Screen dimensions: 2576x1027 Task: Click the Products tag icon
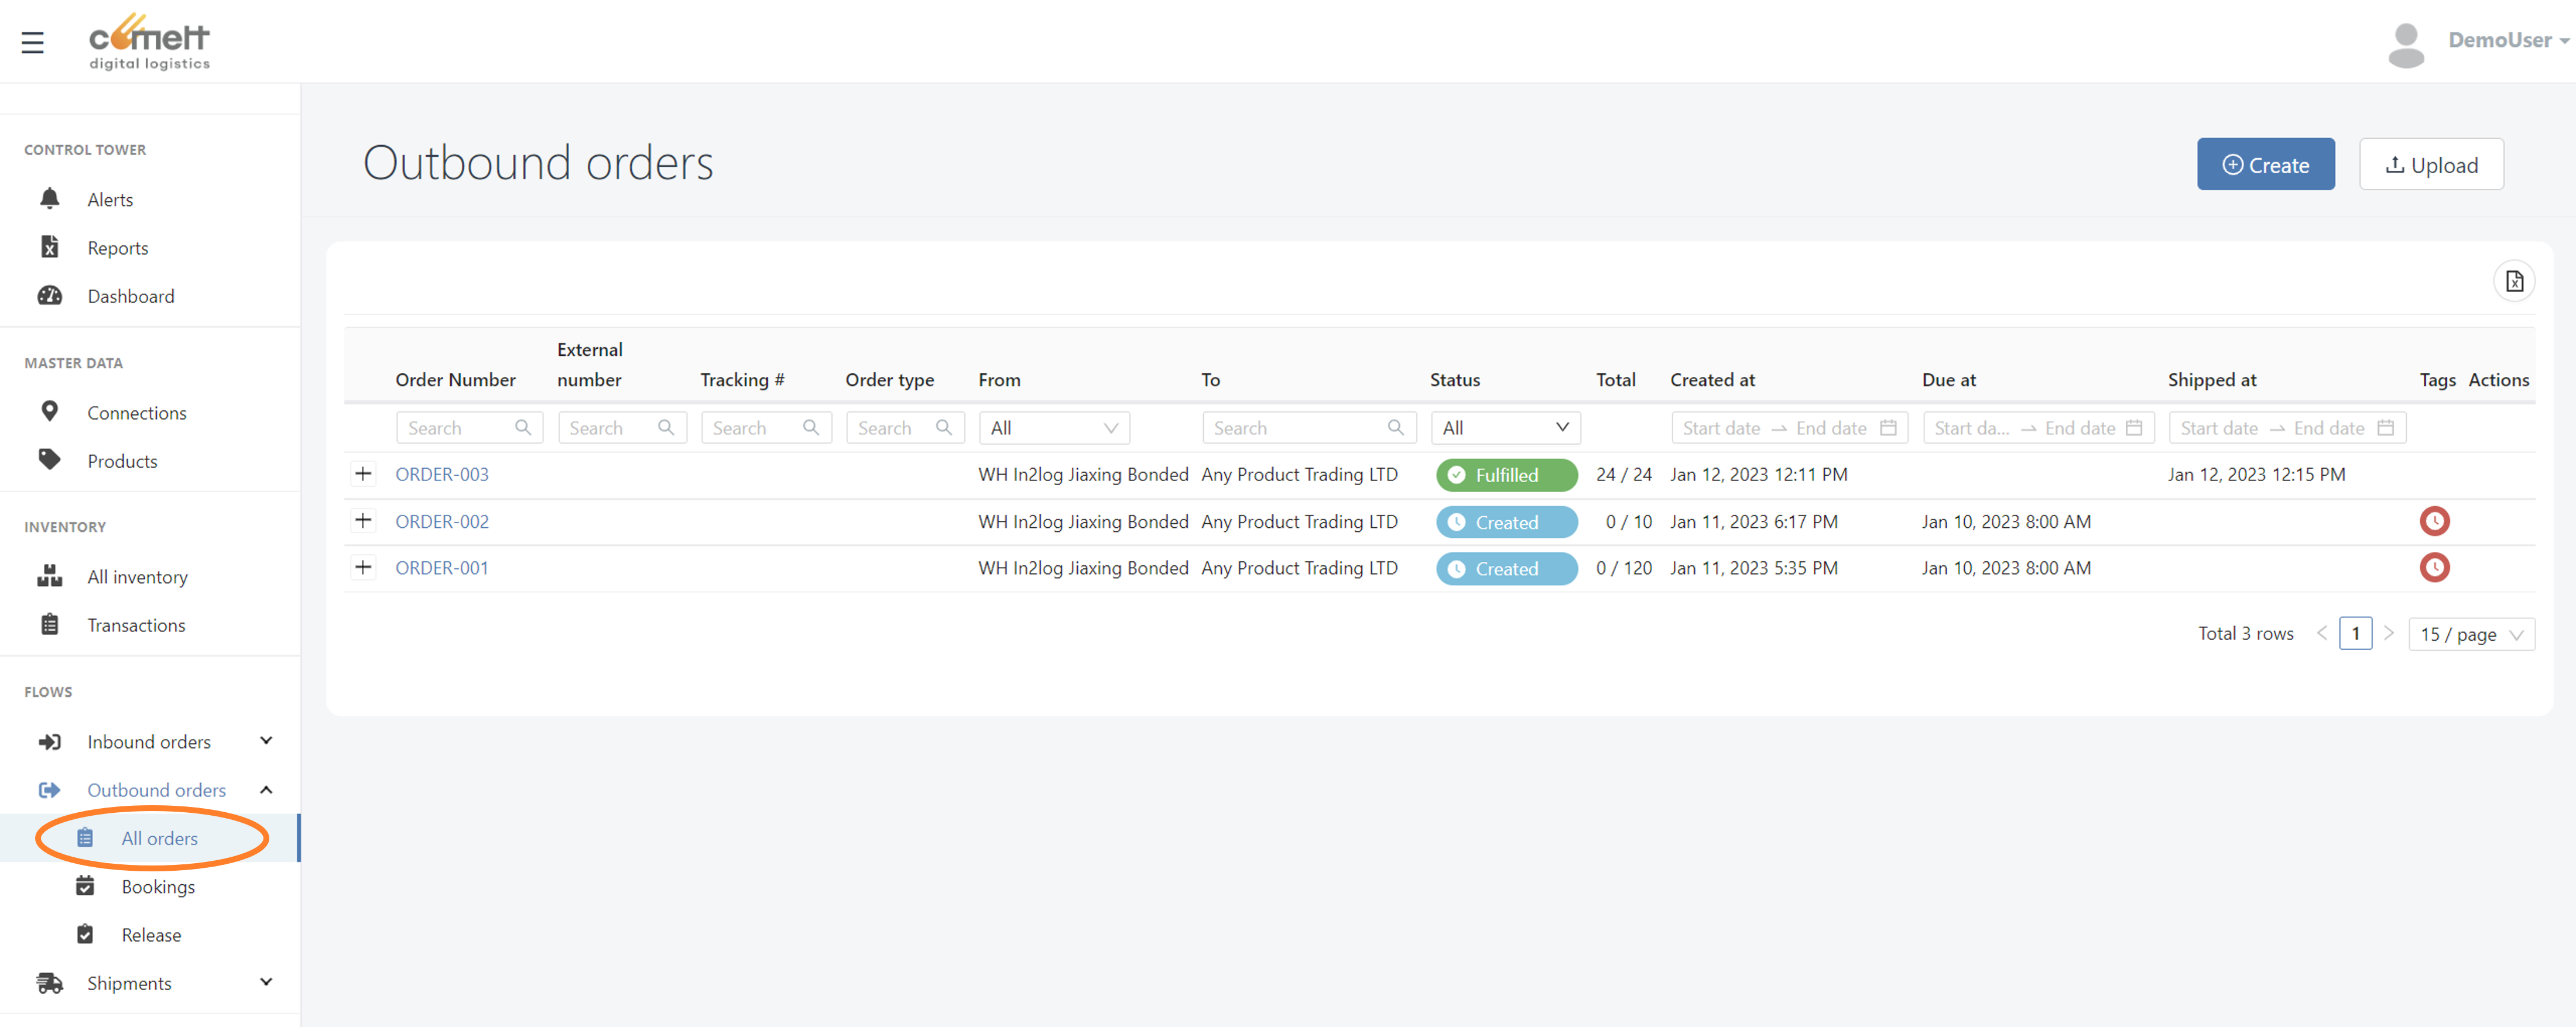(49, 460)
